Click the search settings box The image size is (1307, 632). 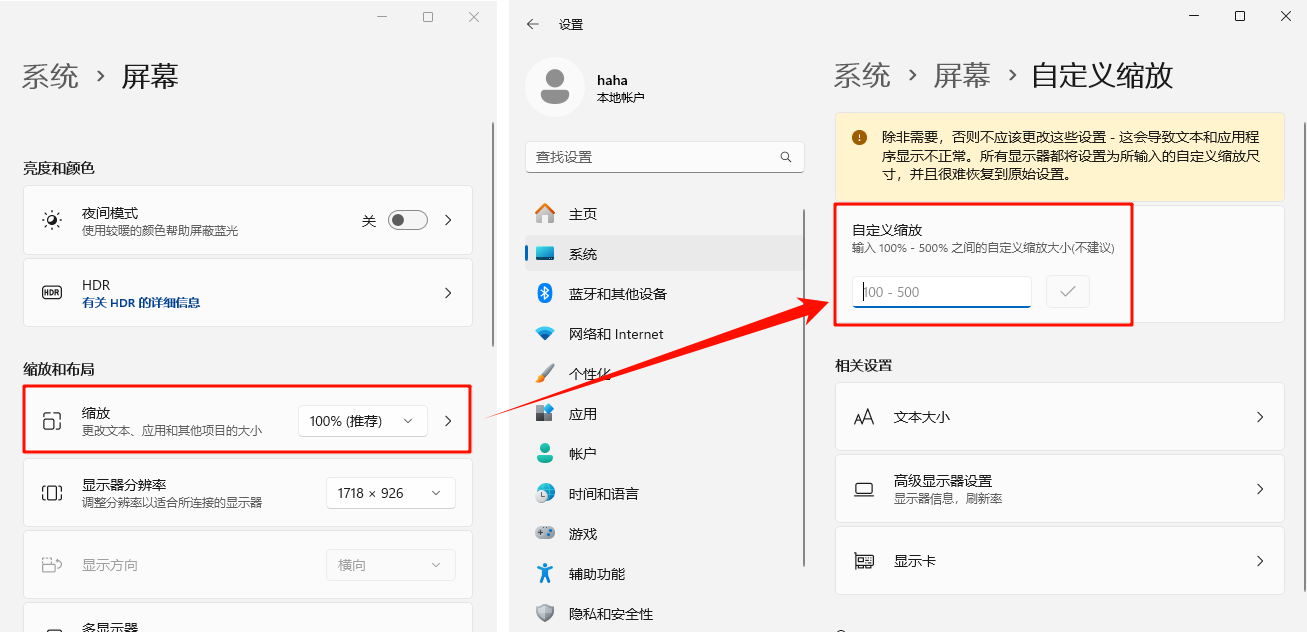660,157
